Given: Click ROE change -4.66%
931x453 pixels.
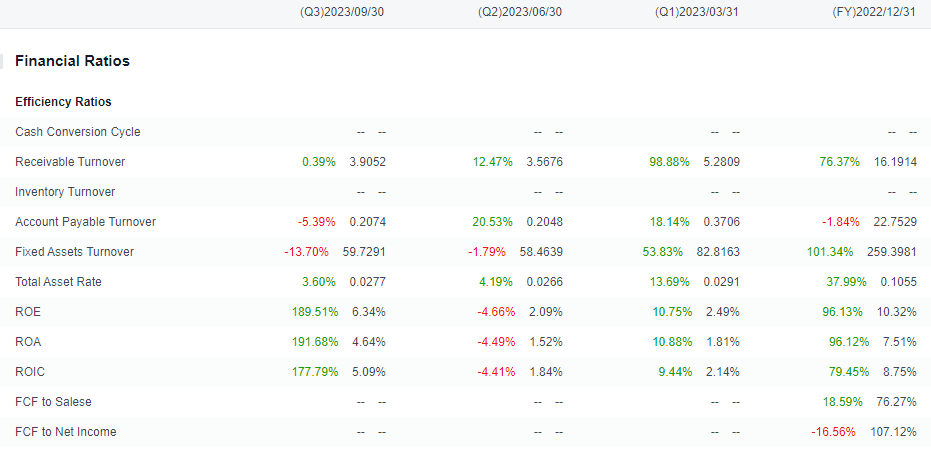Looking at the screenshot, I should point(496,312).
